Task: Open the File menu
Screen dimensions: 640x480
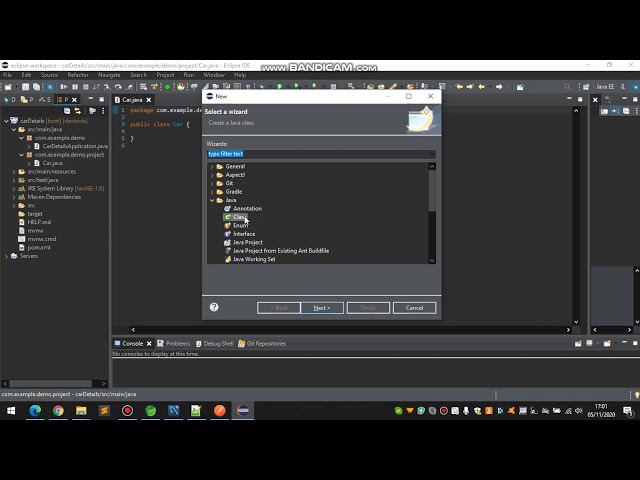Action: 7,75
